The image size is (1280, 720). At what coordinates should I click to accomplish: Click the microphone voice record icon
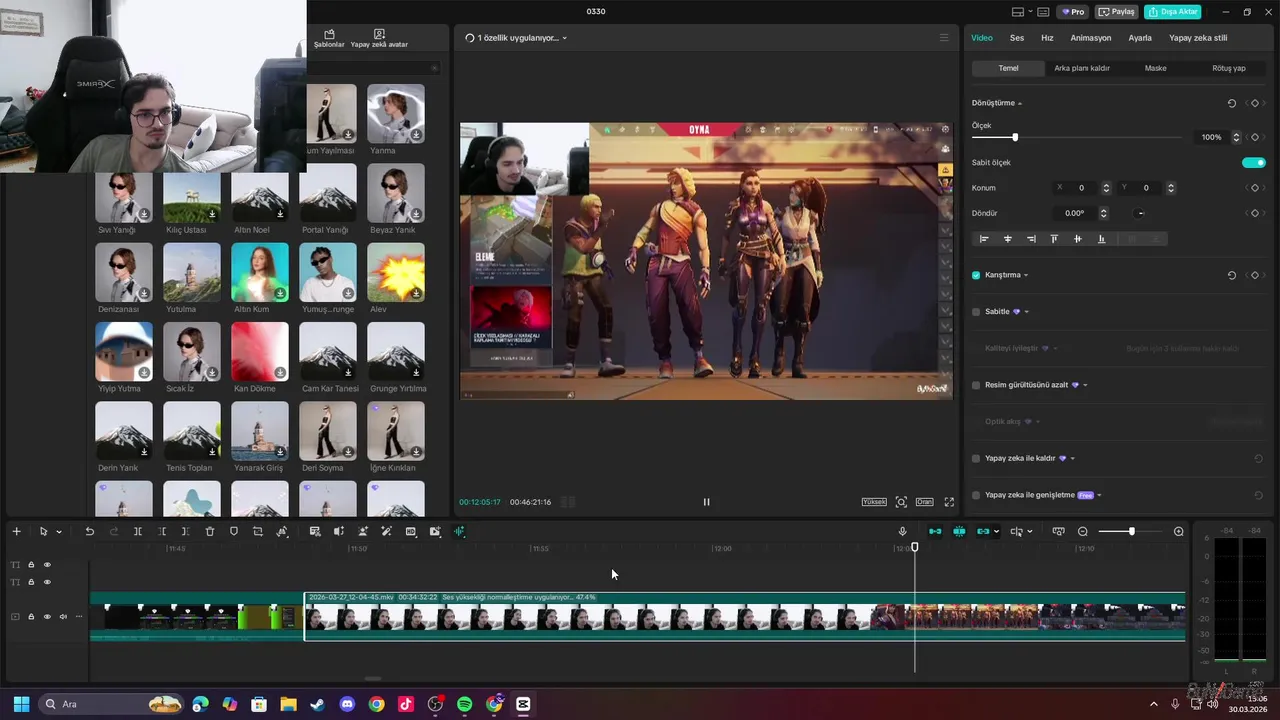point(902,532)
